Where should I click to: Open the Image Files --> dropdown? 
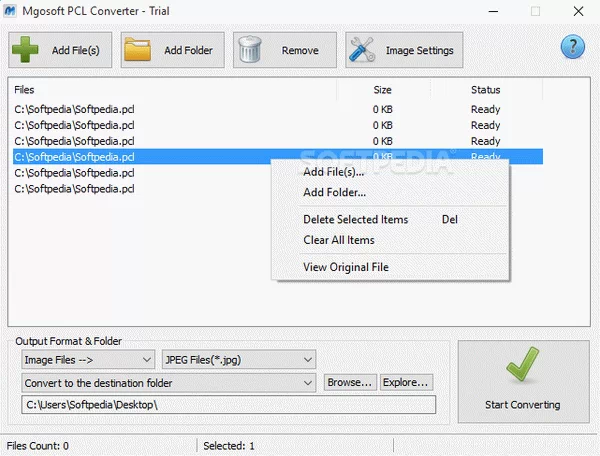[88, 360]
